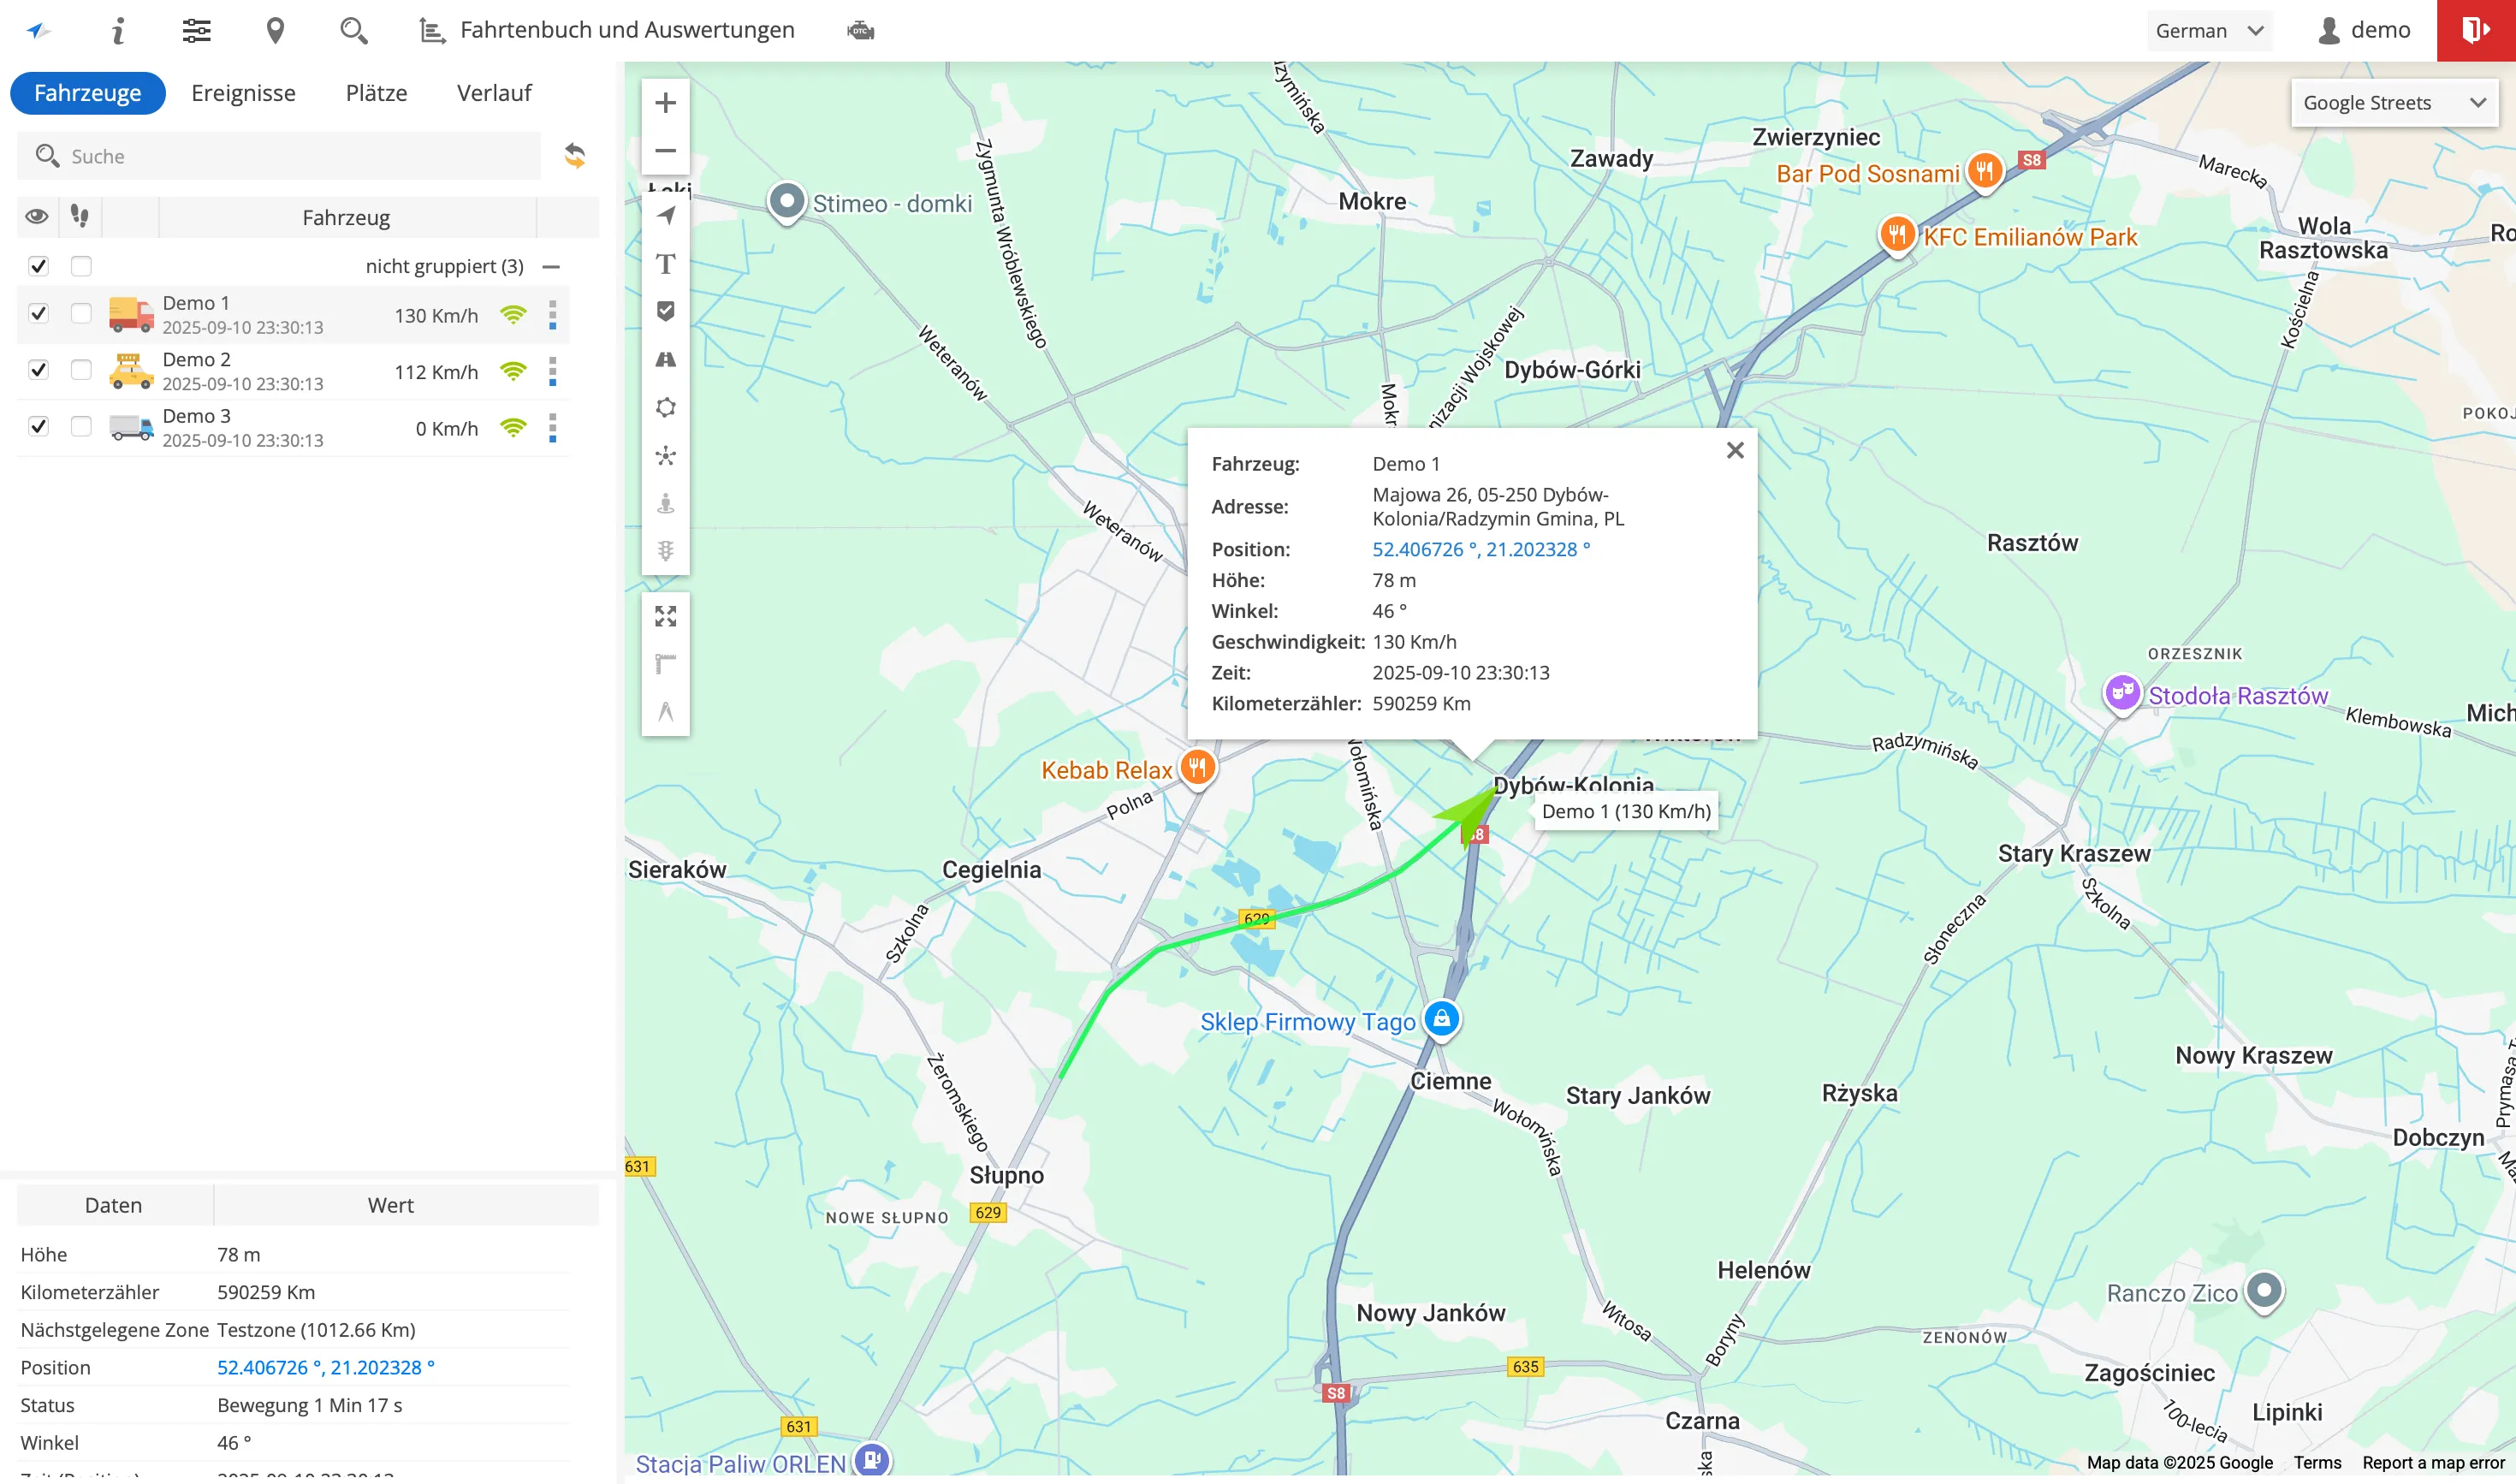Viewport: 2516px width, 1484px height.
Task: Switch to the Ereignisse tab
Action: 243,93
